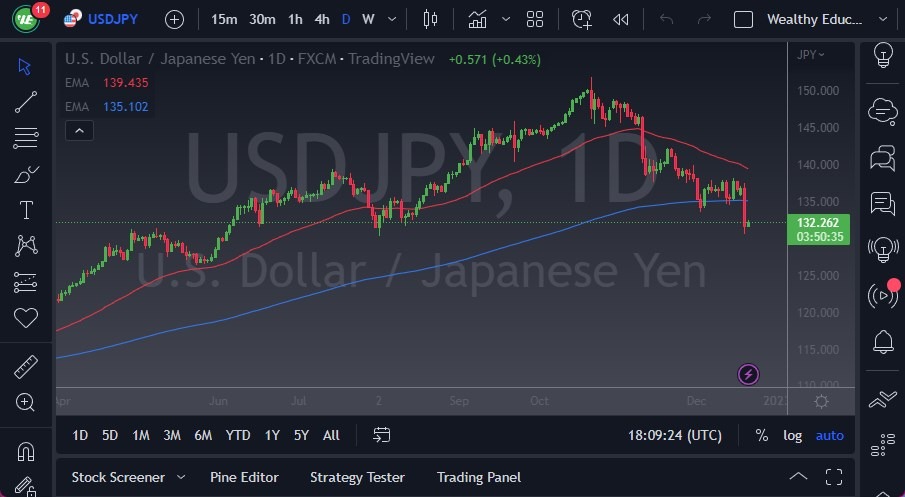Select the text annotation tool
This screenshot has width=905, height=497.
pos(26,210)
